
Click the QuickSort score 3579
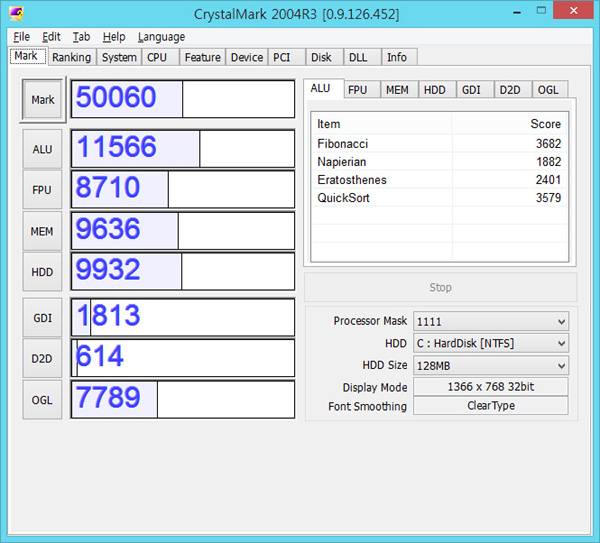pyautogui.click(x=548, y=198)
